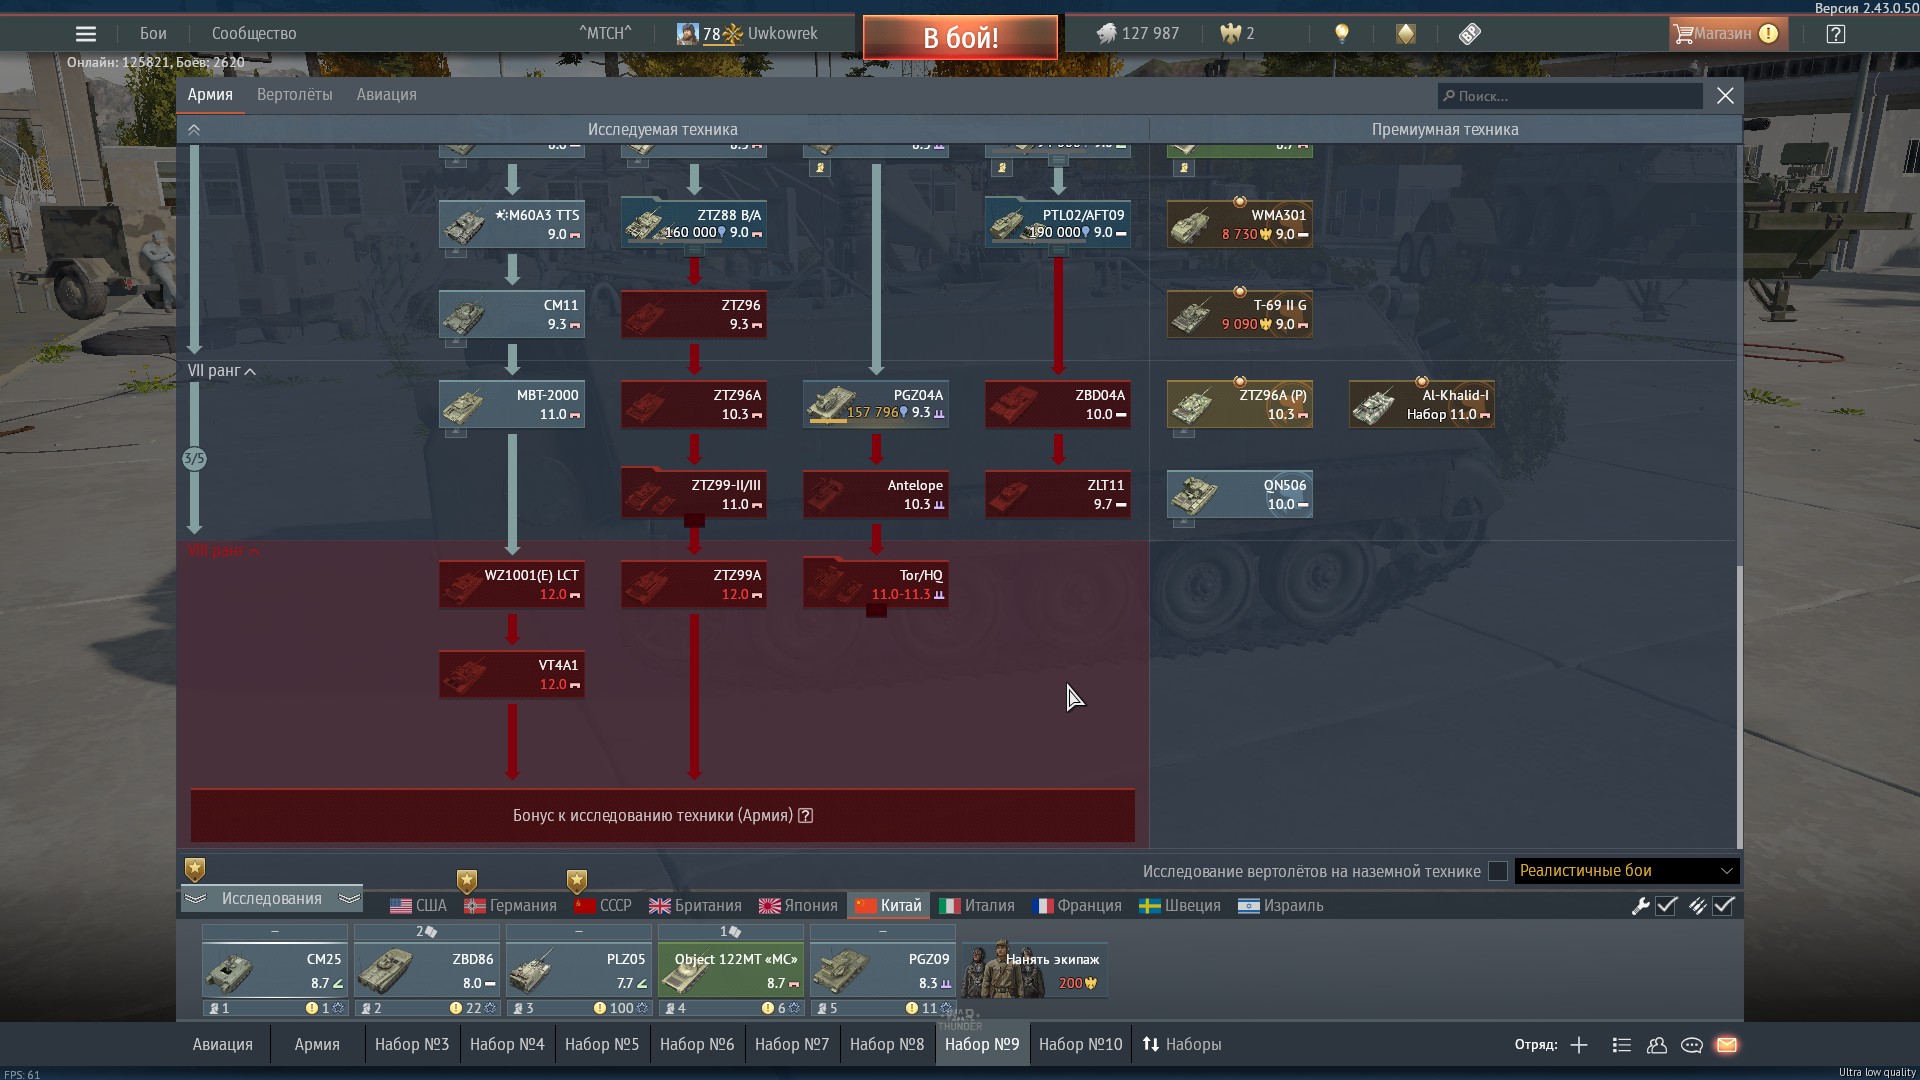This screenshot has height=1080, width=1920.
Task: Close the research tree window
Action: (x=1725, y=96)
